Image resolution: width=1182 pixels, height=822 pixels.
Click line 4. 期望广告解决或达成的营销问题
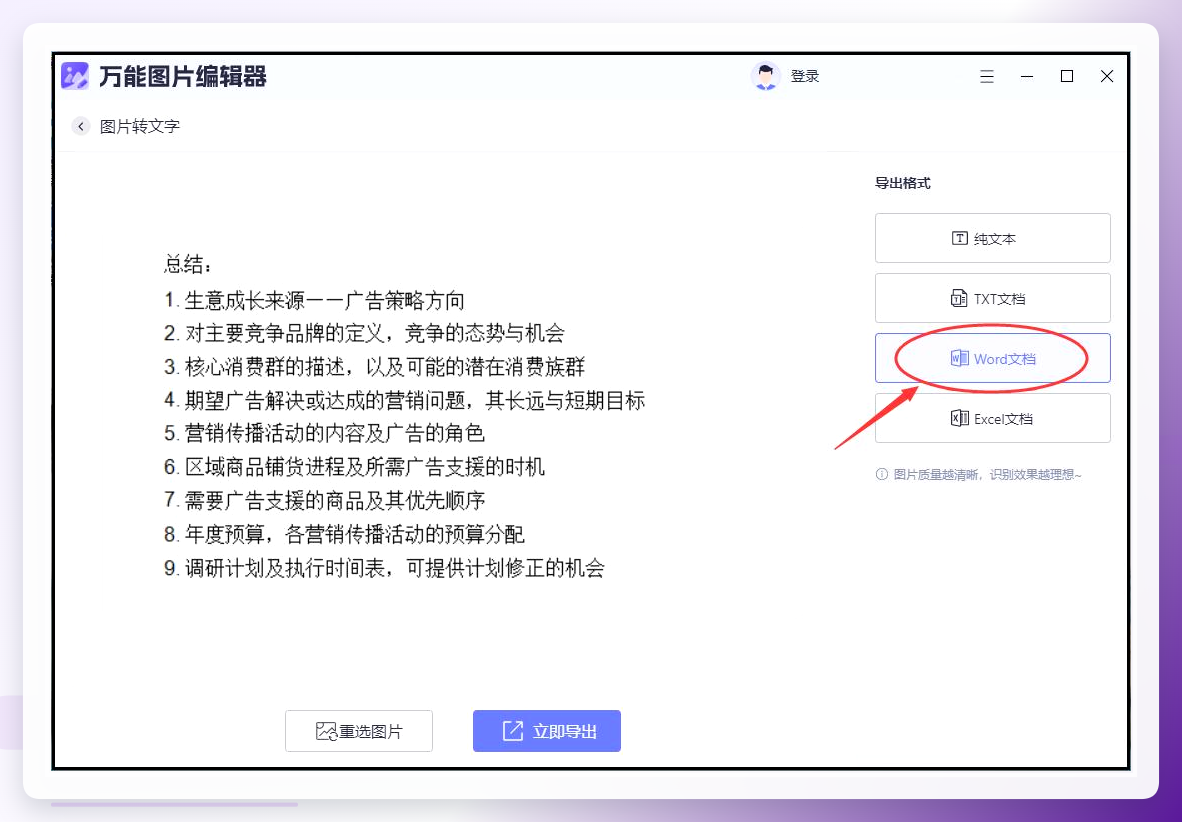click(x=405, y=400)
